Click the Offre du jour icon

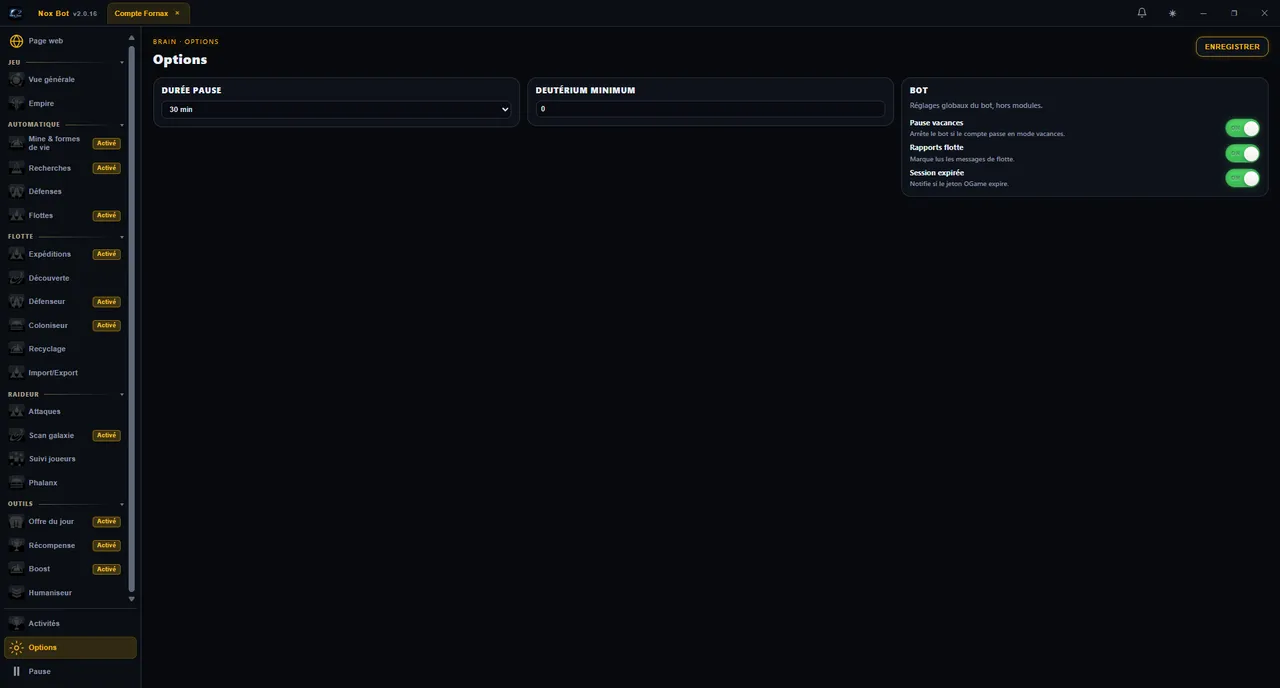pyautogui.click(x=16, y=521)
